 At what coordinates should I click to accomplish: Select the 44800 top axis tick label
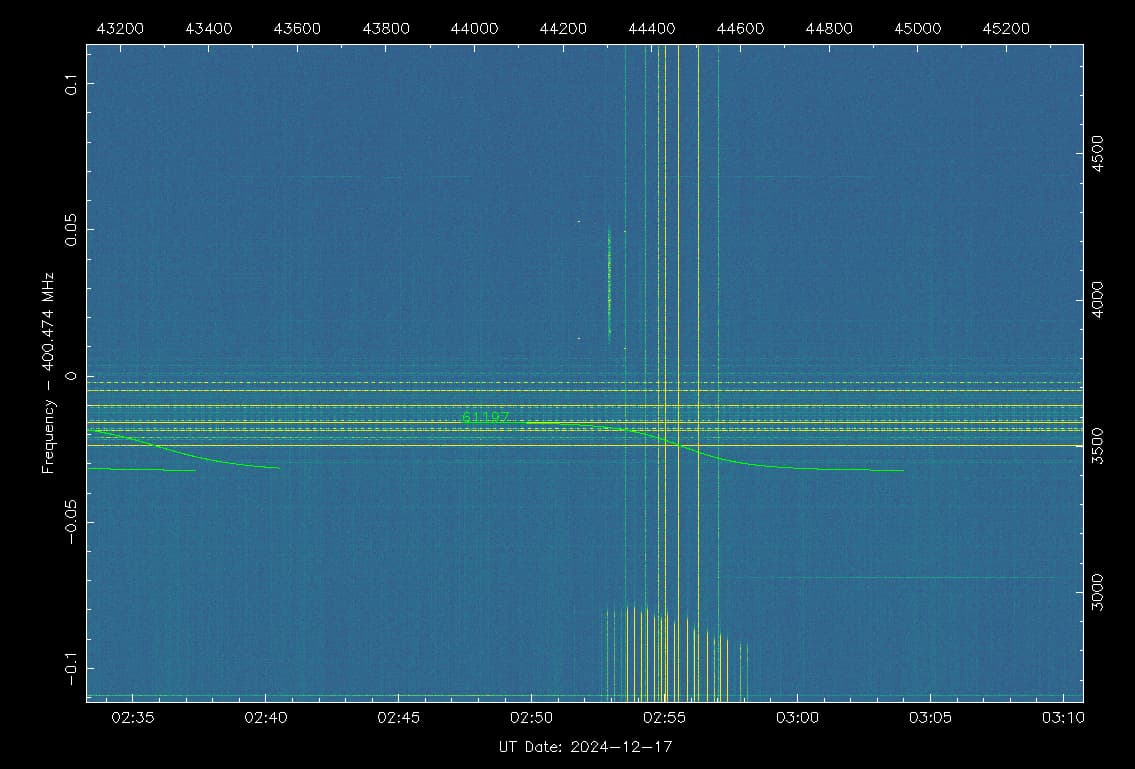coord(829,28)
